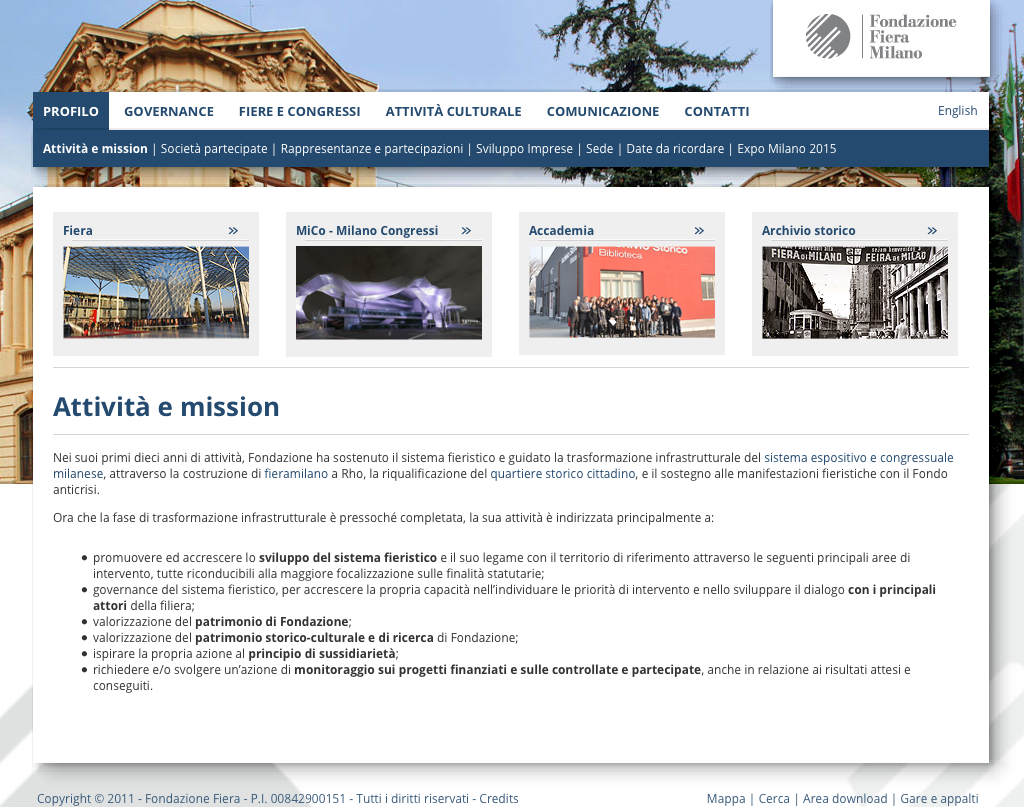
Task: Switch to the GOVERNANCE menu
Action: pos(169,111)
